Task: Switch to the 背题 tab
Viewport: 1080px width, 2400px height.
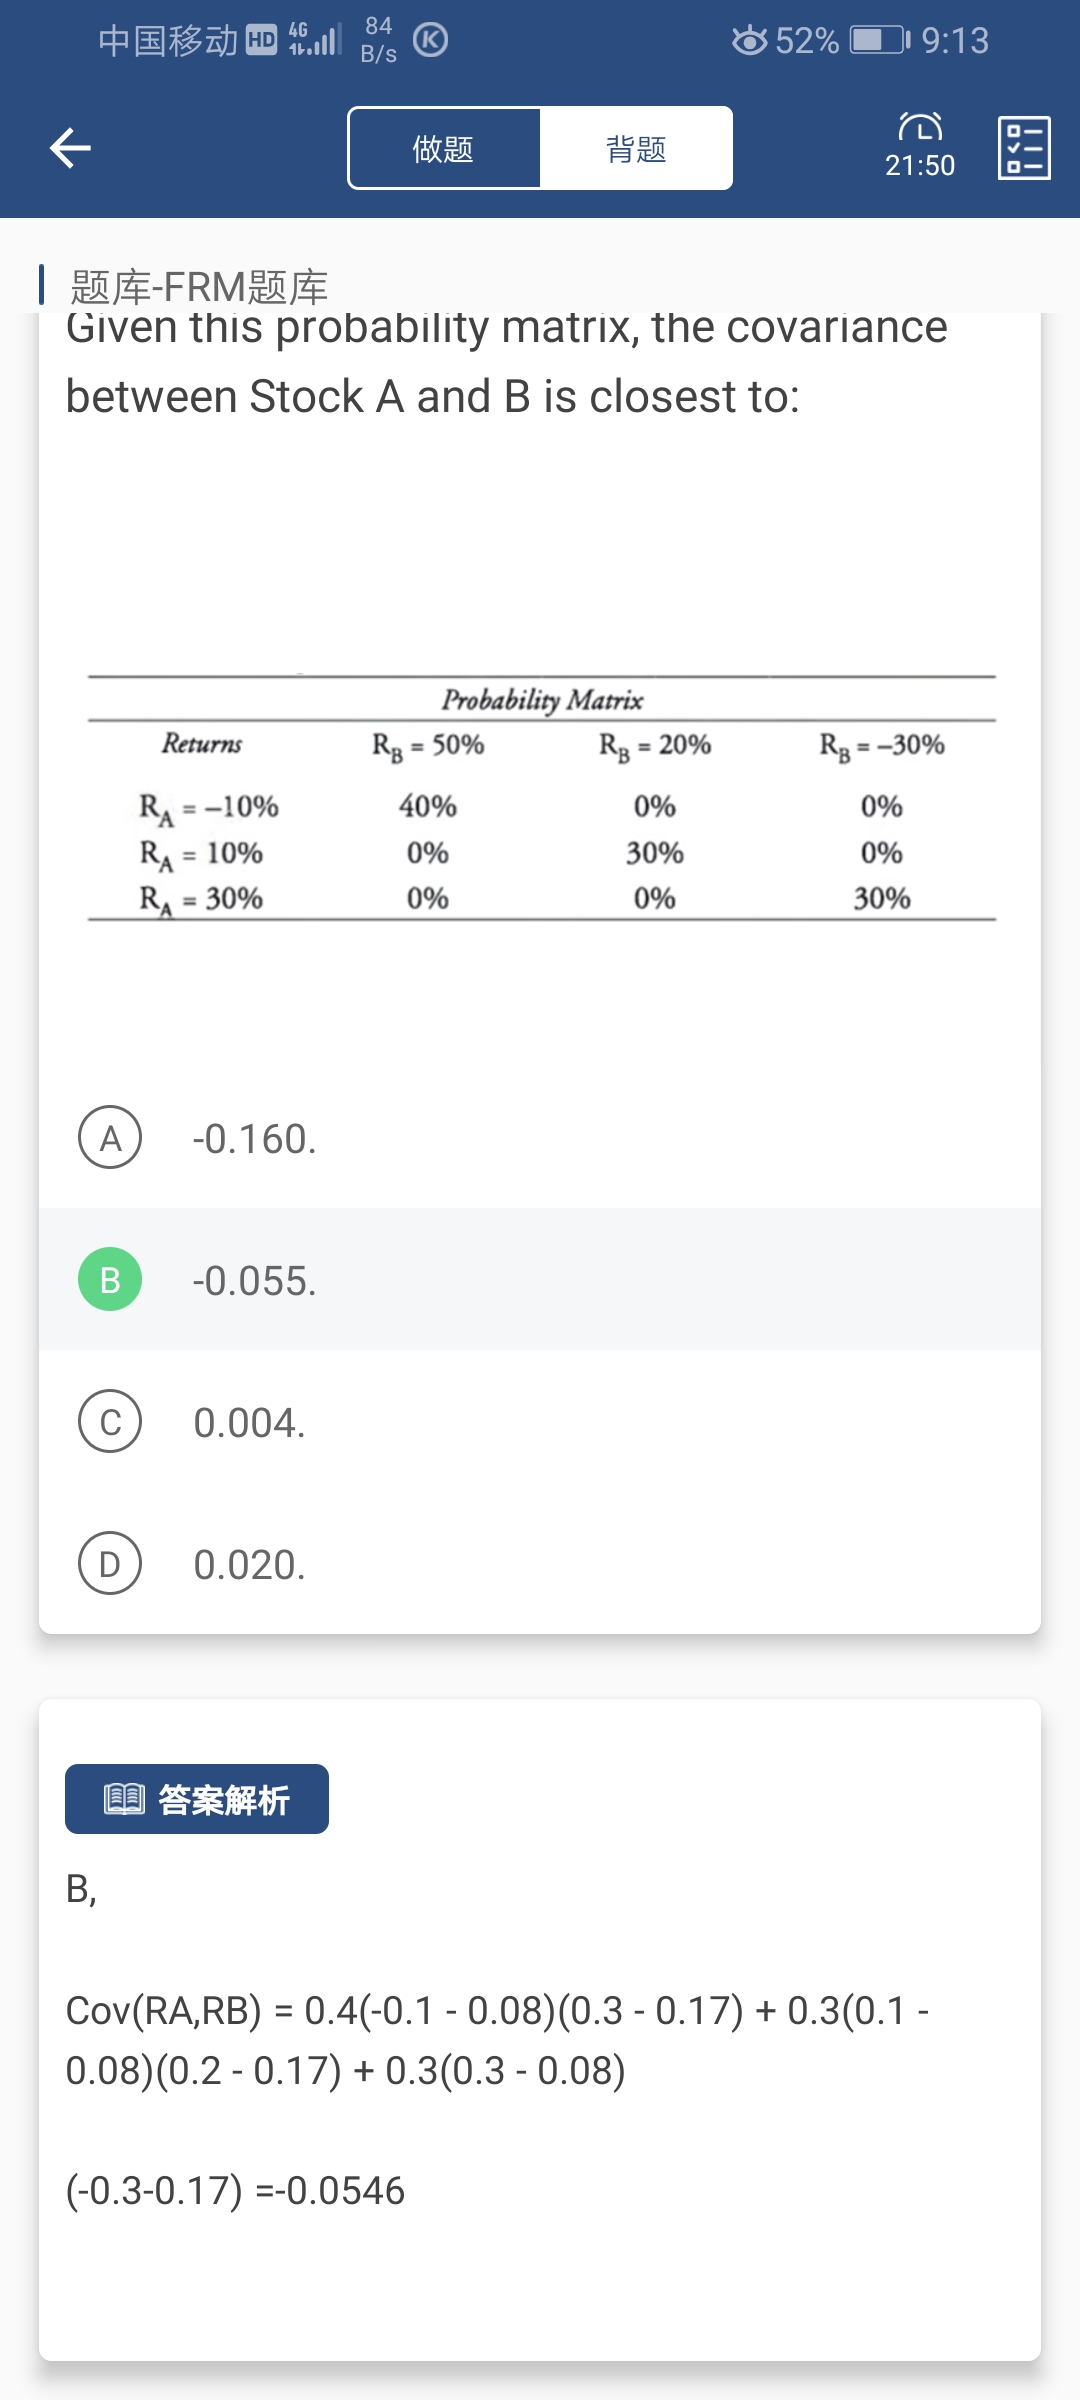Action: pos(636,149)
